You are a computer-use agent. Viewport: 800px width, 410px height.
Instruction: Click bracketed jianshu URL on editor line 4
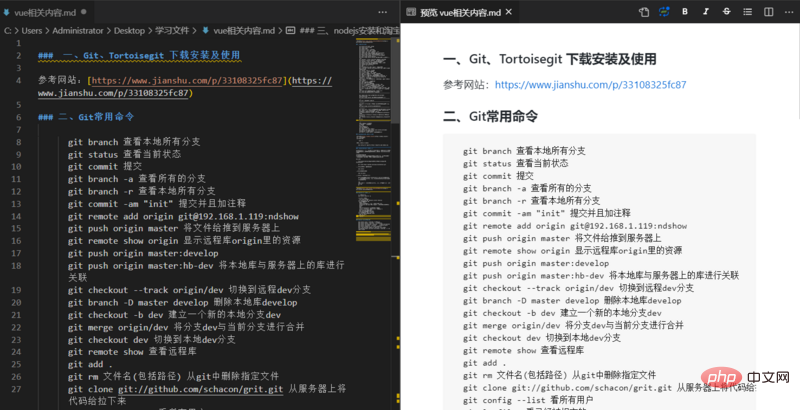pos(186,81)
